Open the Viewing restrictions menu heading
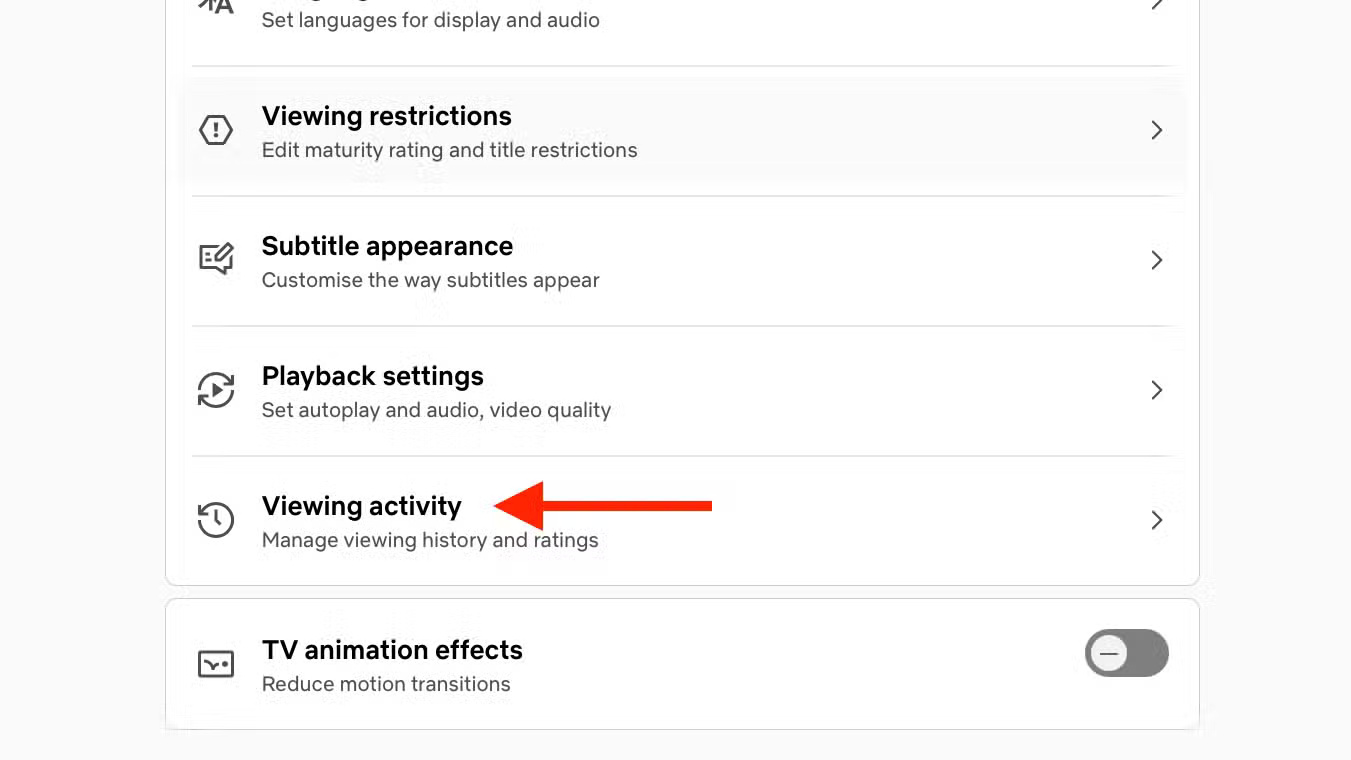 click(x=386, y=116)
